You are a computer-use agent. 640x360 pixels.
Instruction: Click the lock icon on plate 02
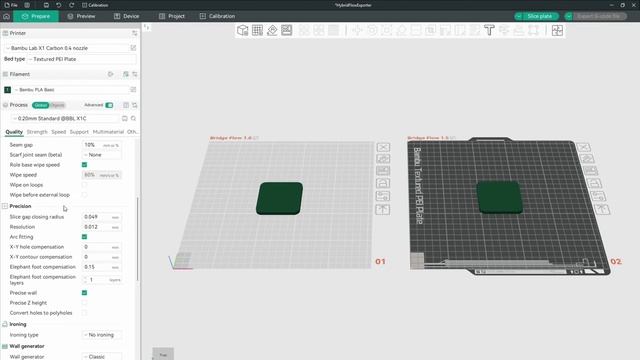coord(594,183)
